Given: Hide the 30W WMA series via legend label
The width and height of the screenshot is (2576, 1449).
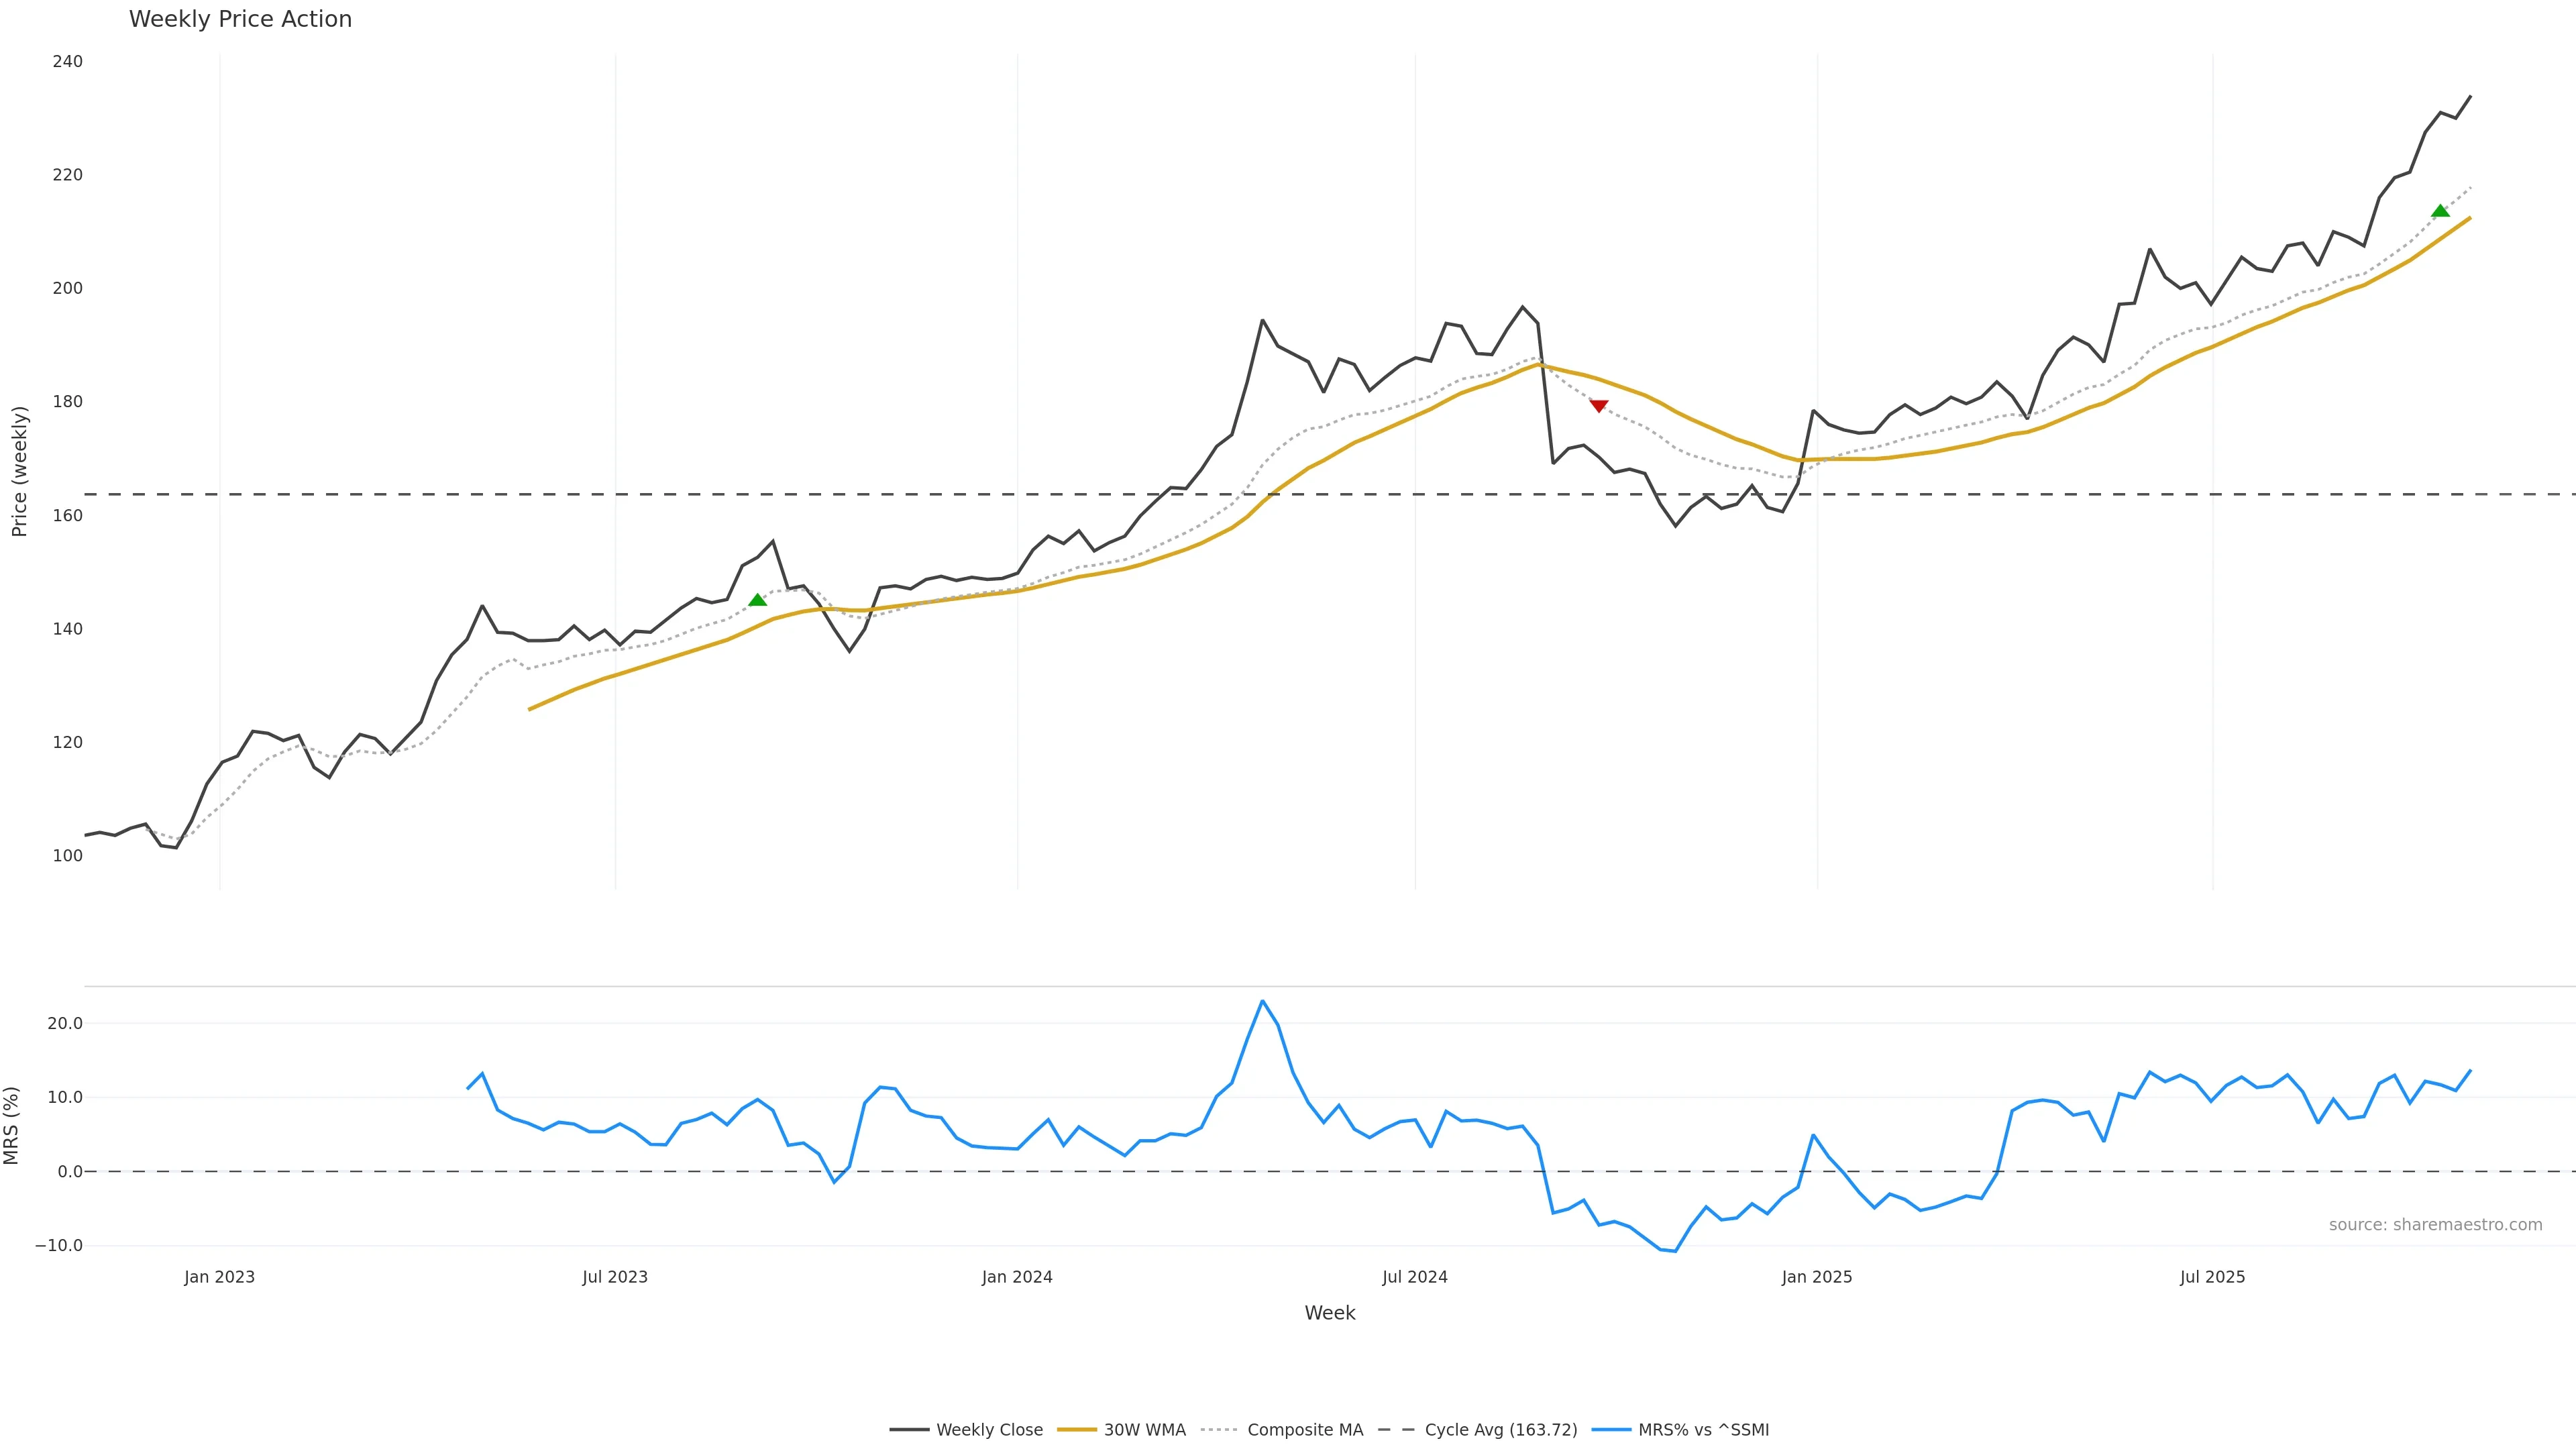Looking at the screenshot, I should point(1144,1430).
